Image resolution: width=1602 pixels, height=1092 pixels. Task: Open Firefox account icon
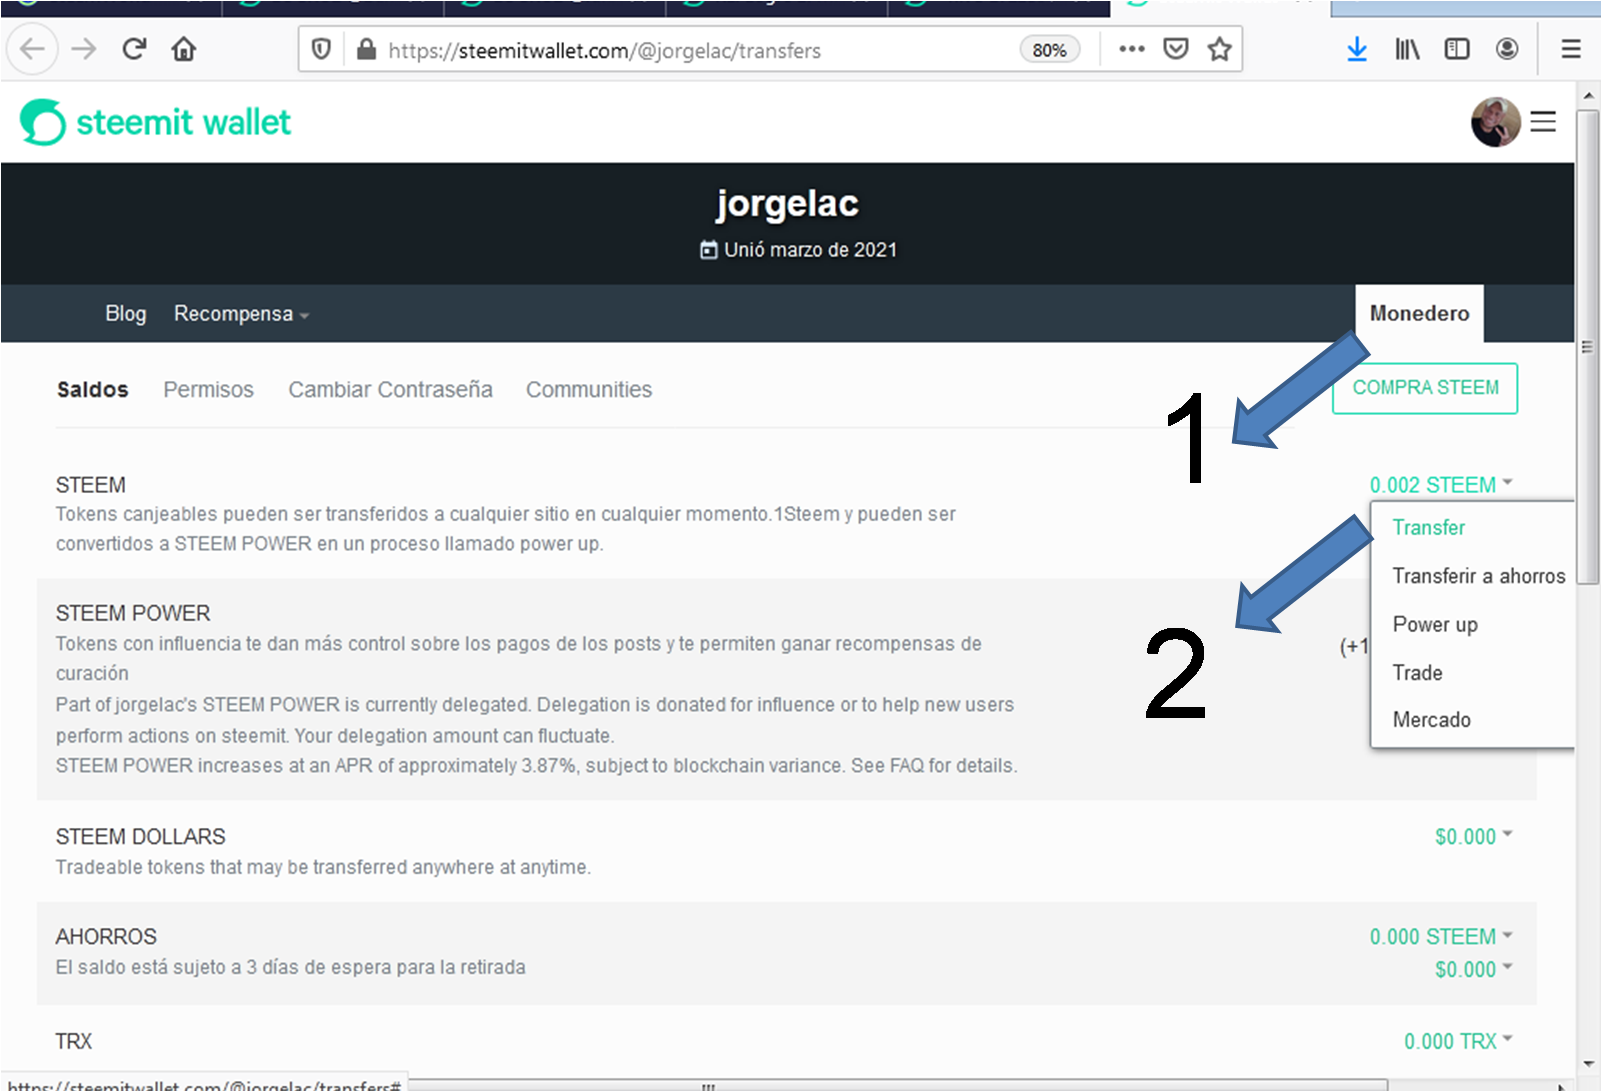[1507, 49]
